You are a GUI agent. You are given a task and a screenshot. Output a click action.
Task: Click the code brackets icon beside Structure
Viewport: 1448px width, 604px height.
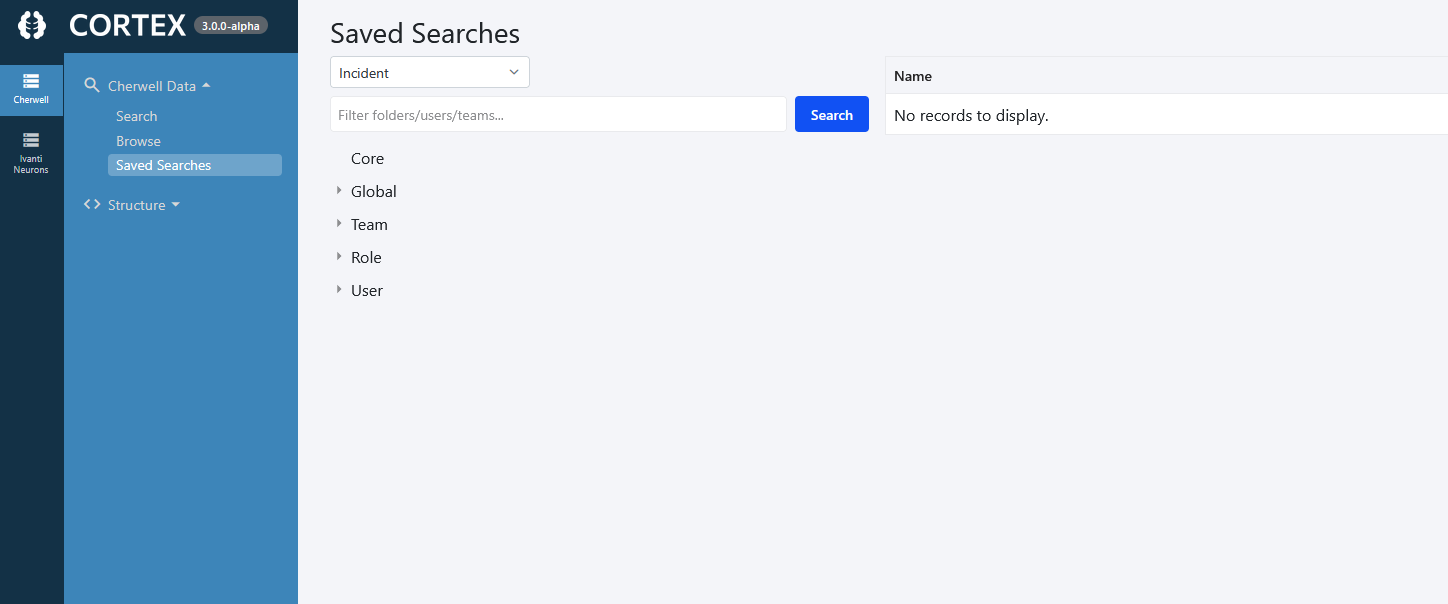tap(91, 204)
